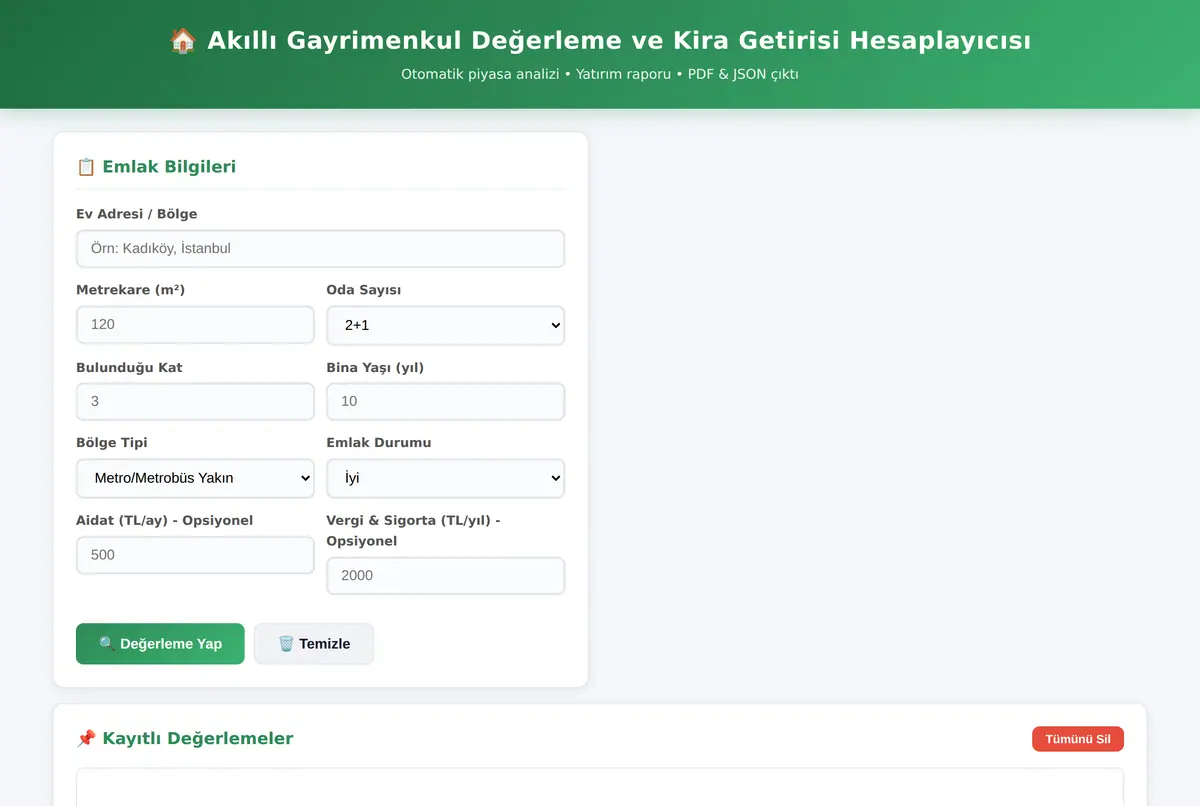Click the 'Emlak Durumu' label
The width and height of the screenshot is (1200, 806).
379,442
